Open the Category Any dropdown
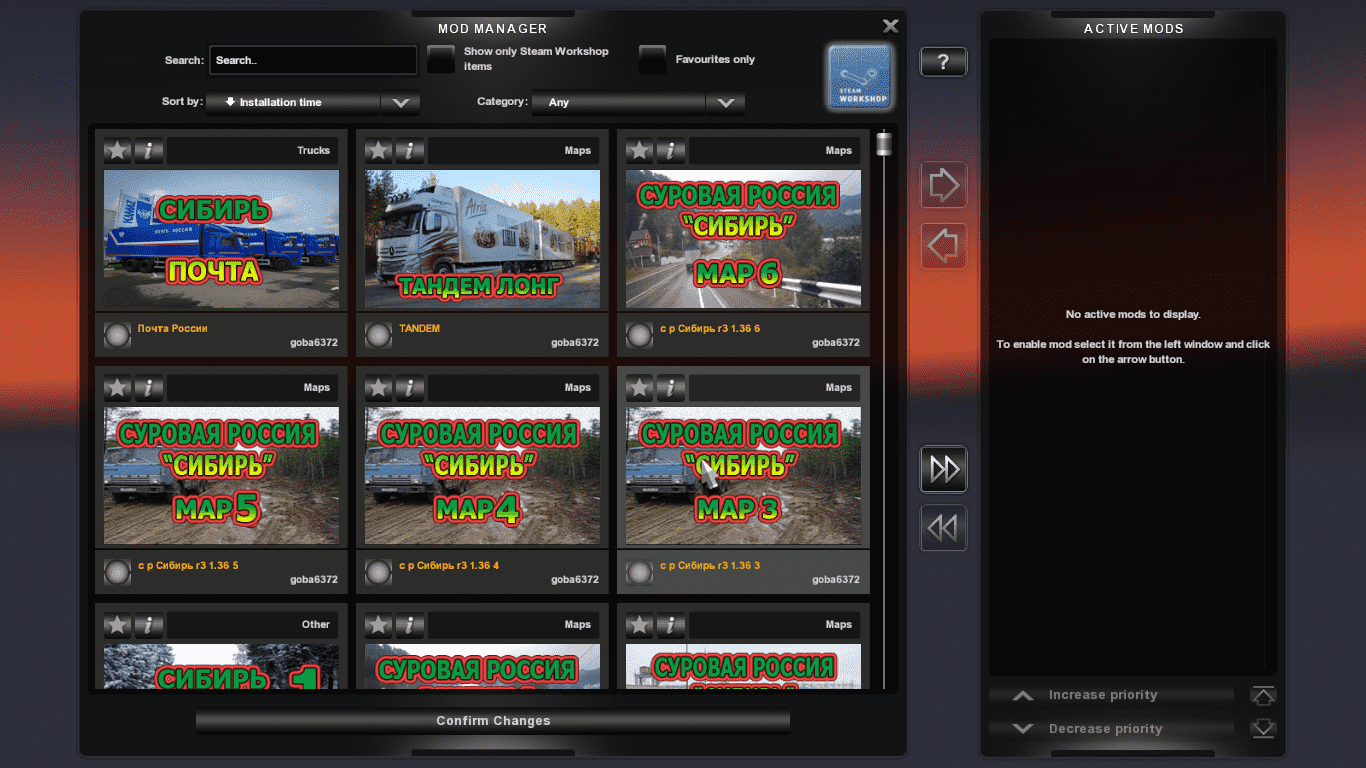1366x768 pixels. click(638, 102)
